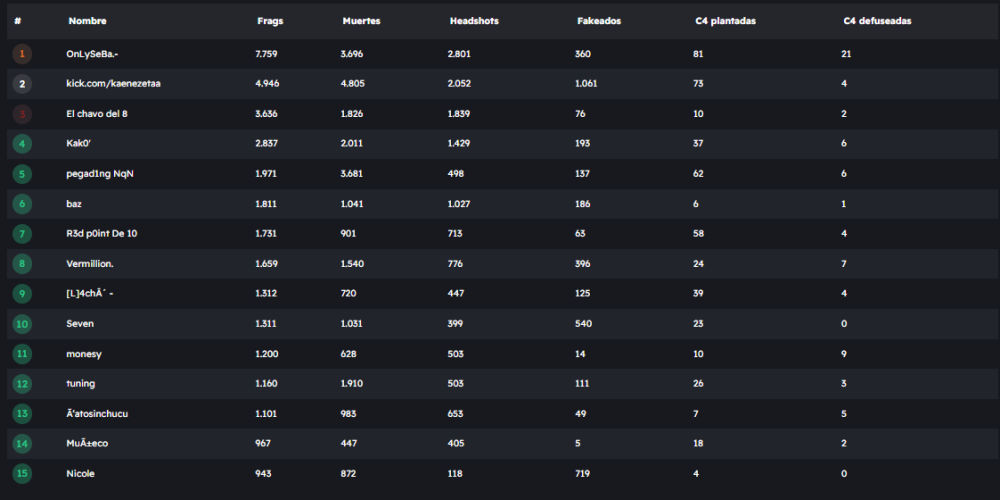Image resolution: width=1000 pixels, height=500 pixels.
Task: Click the rank 10 badge icon
Action: tap(22, 324)
